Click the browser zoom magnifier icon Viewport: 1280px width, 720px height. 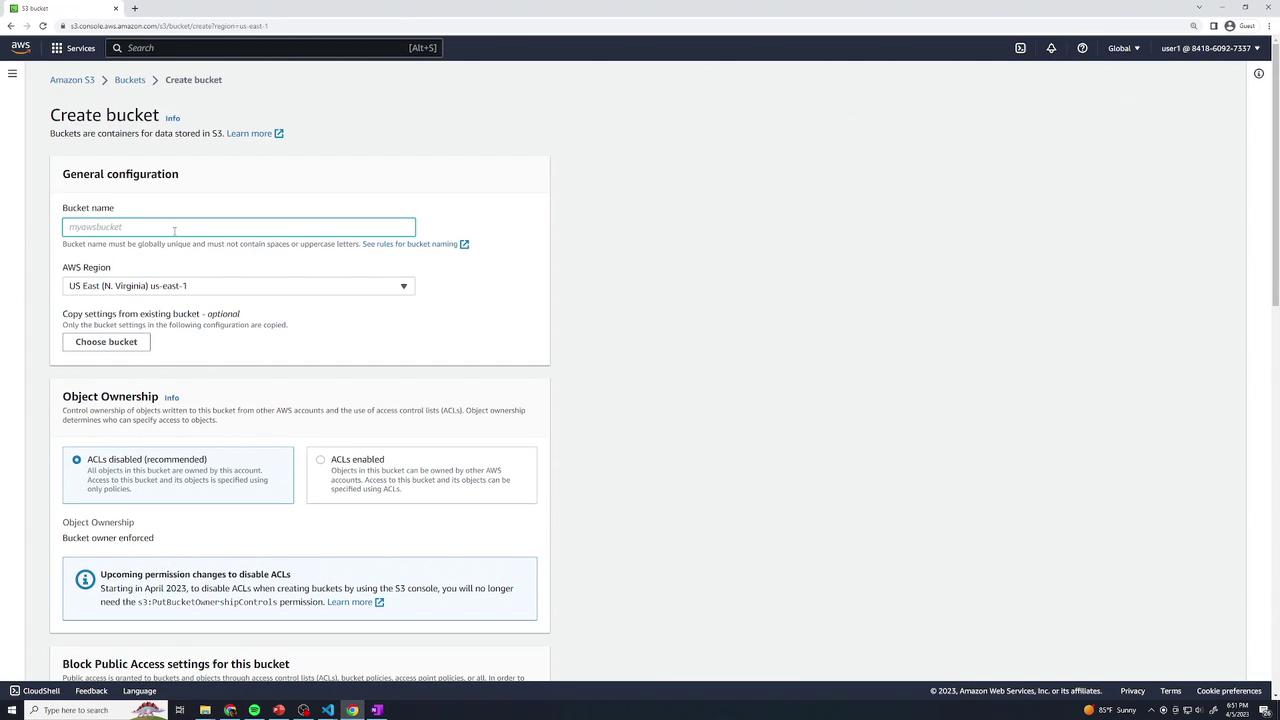[1193, 26]
